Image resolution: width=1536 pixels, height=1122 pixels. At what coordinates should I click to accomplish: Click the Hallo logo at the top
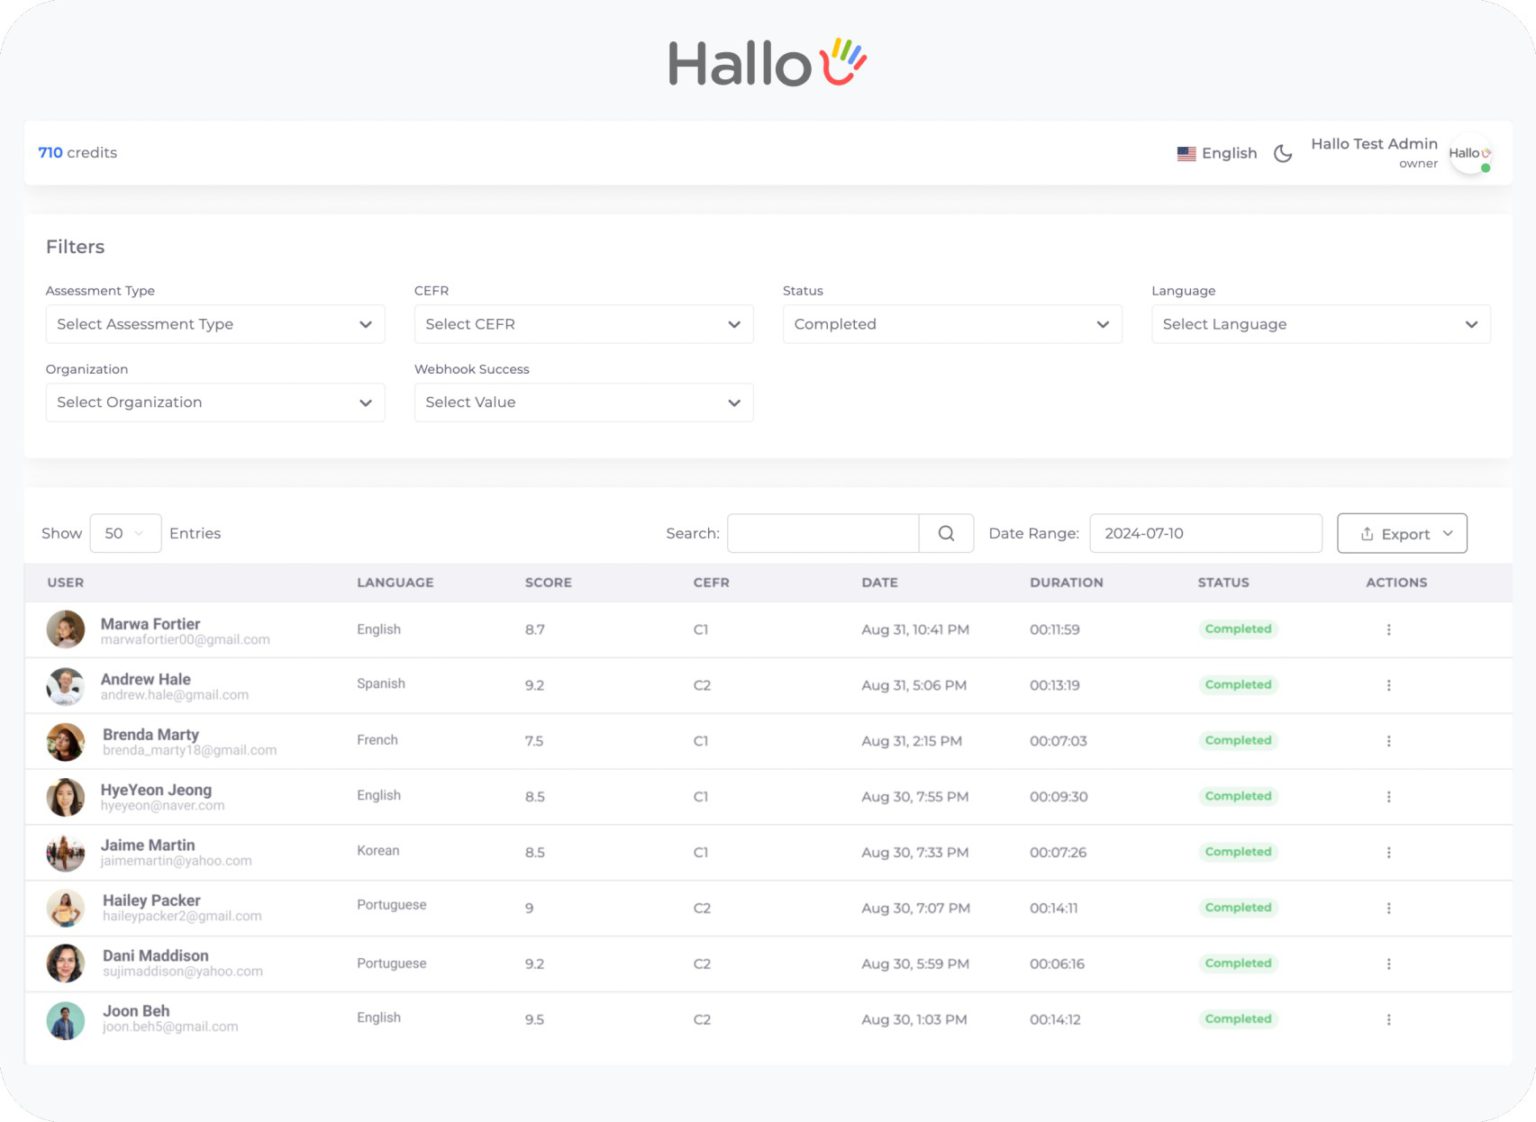tap(766, 60)
